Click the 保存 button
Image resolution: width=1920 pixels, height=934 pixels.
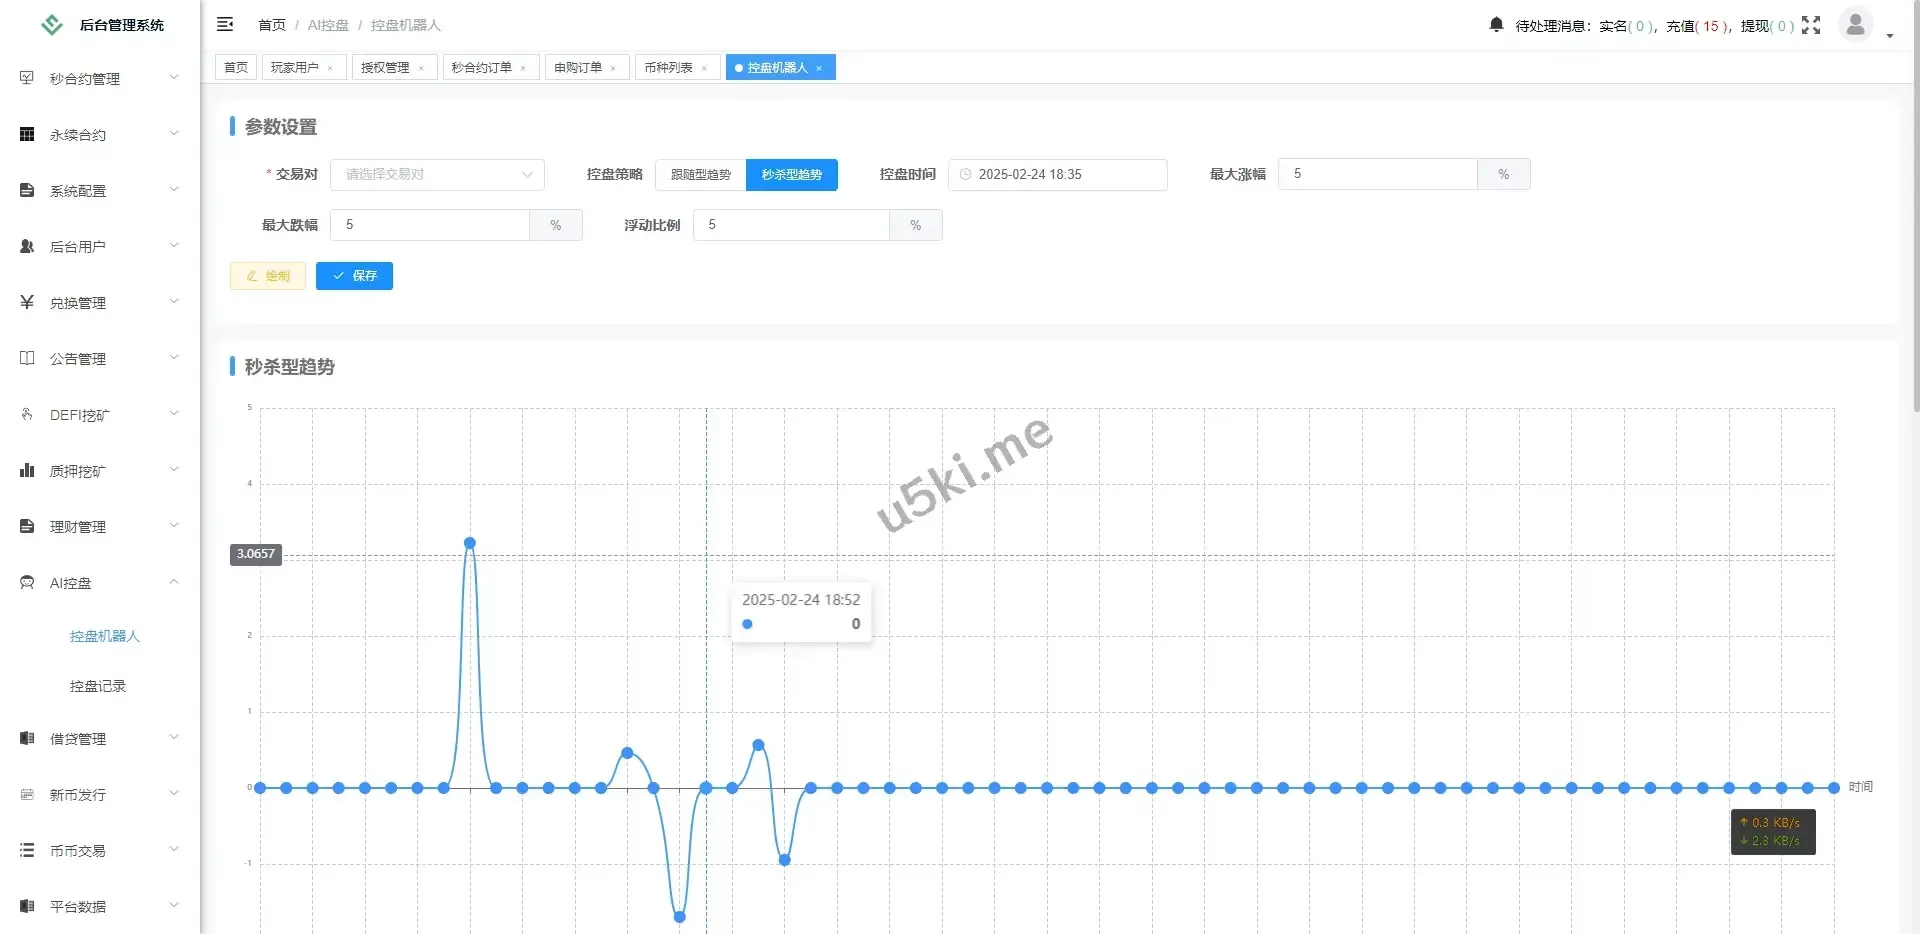pos(354,276)
